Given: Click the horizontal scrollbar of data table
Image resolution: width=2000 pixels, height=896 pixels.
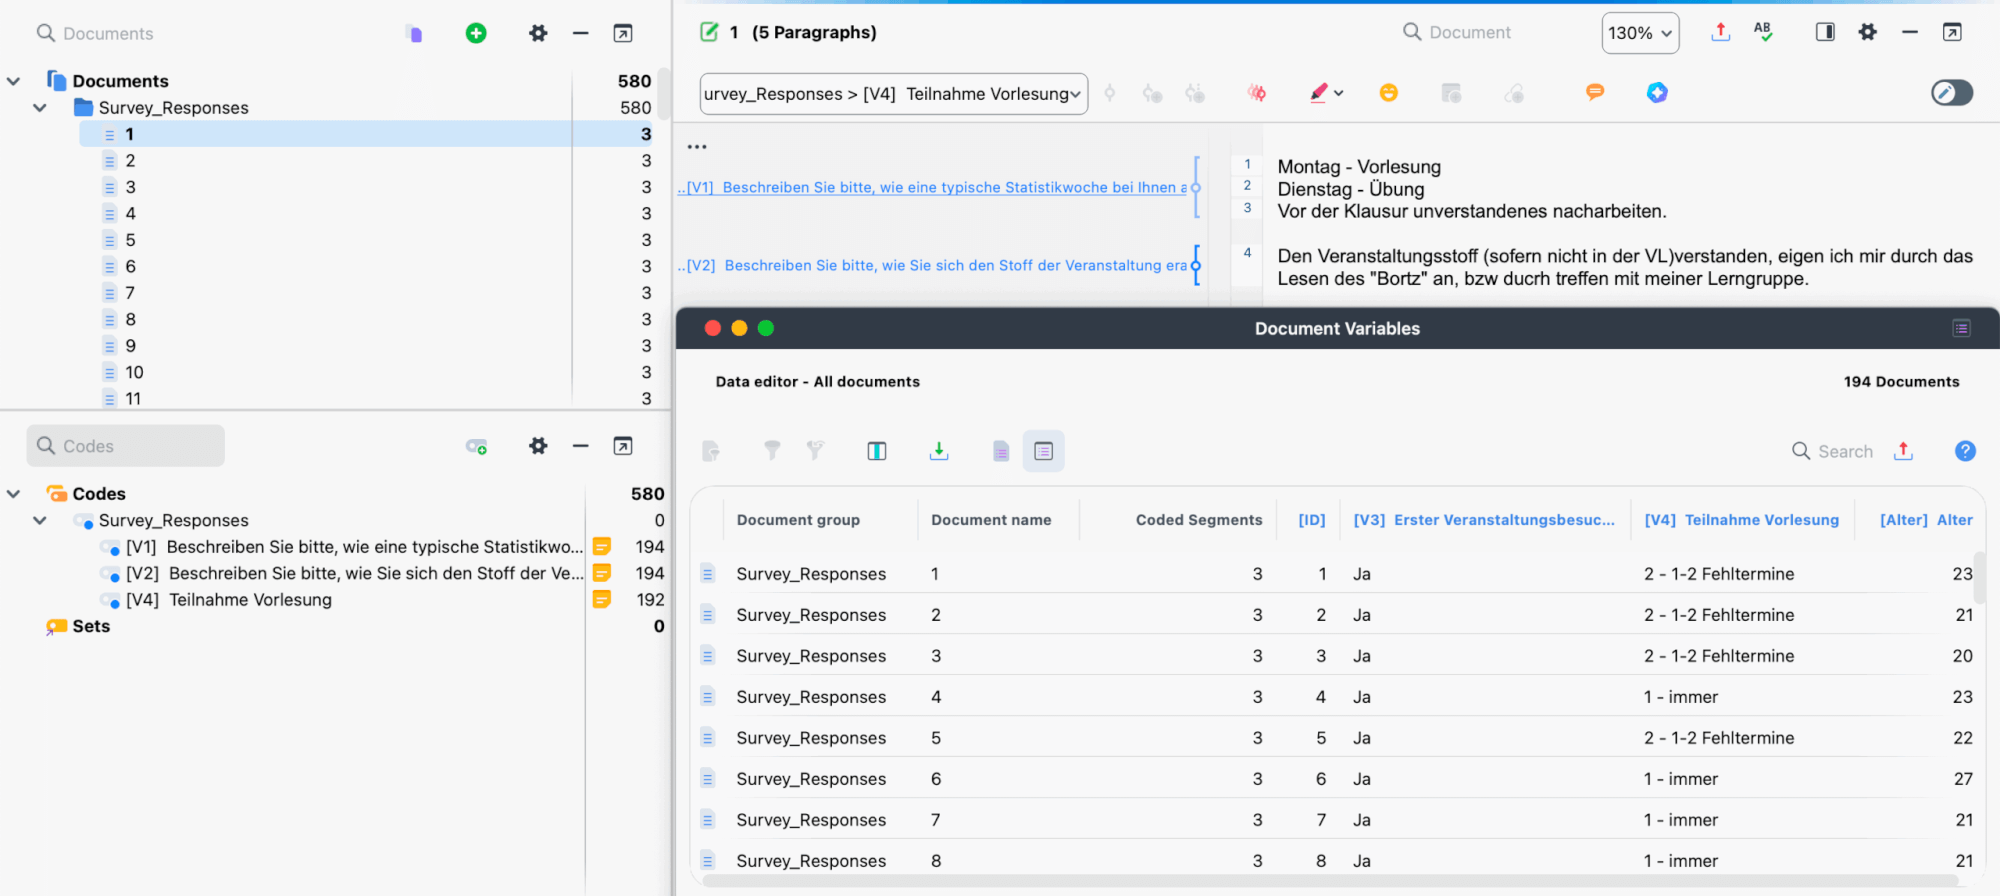Looking at the screenshot, I should click(1330, 881).
